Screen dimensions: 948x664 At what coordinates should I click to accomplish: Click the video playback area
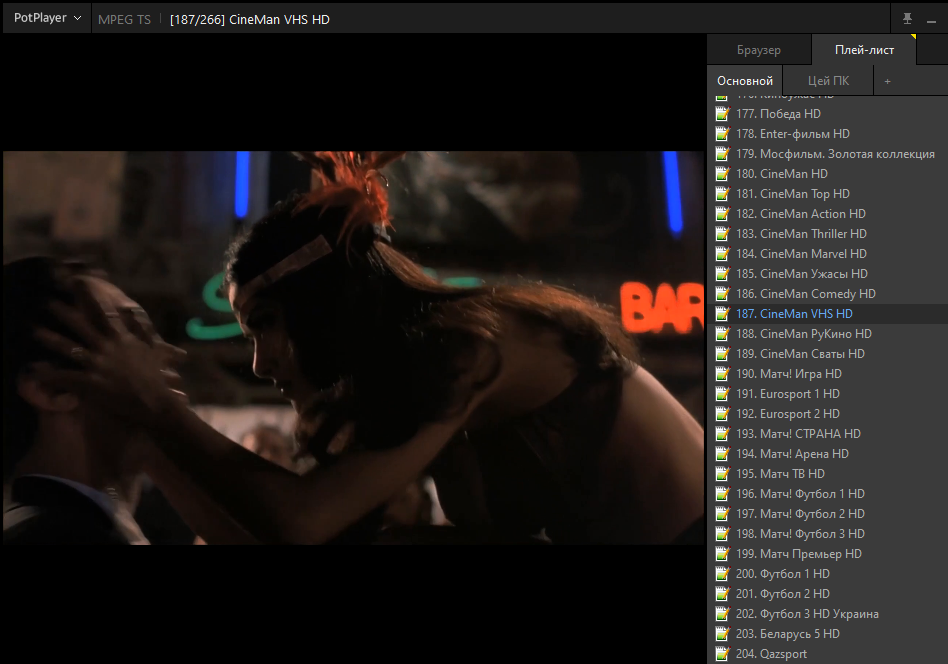[353, 348]
